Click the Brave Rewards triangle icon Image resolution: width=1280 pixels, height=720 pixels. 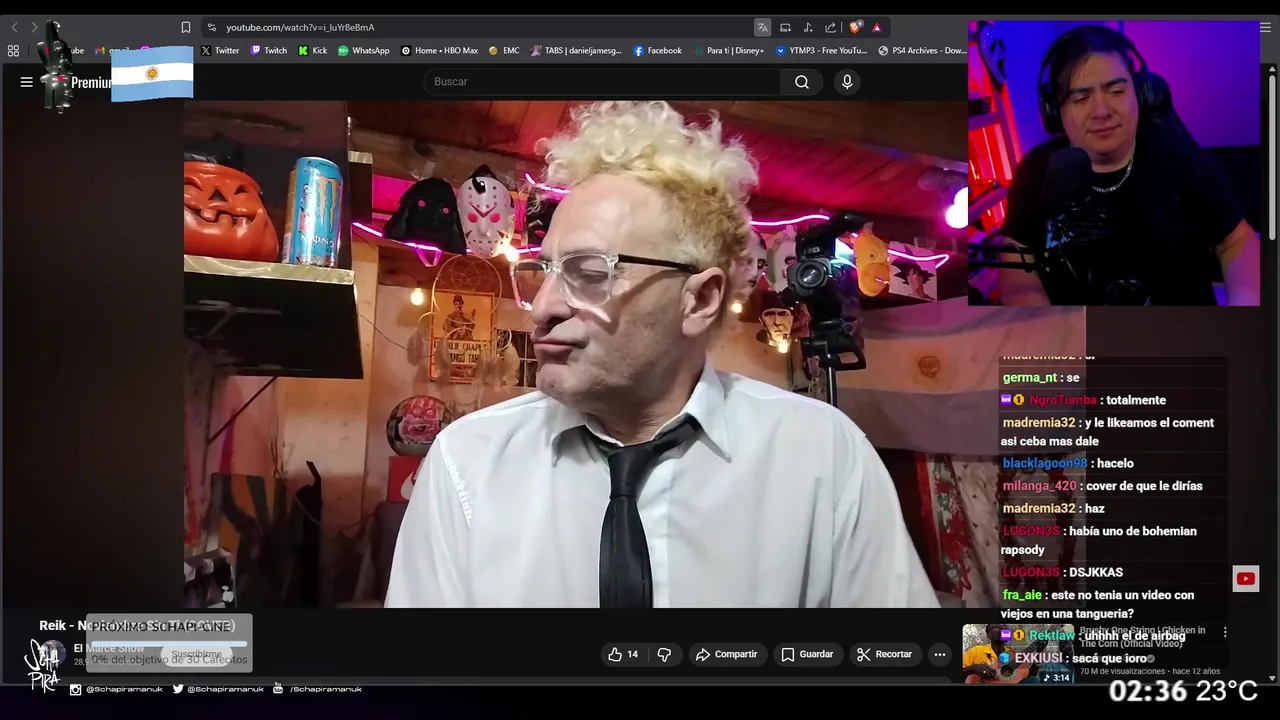pyautogui.click(x=877, y=27)
